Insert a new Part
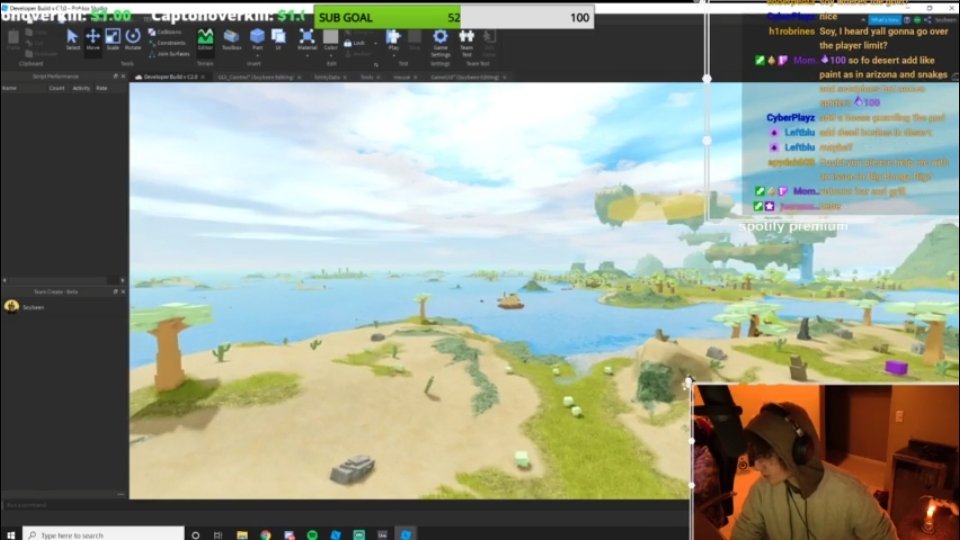Image resolution: width=960 pixels, height=540 pixels. point(257,38)
